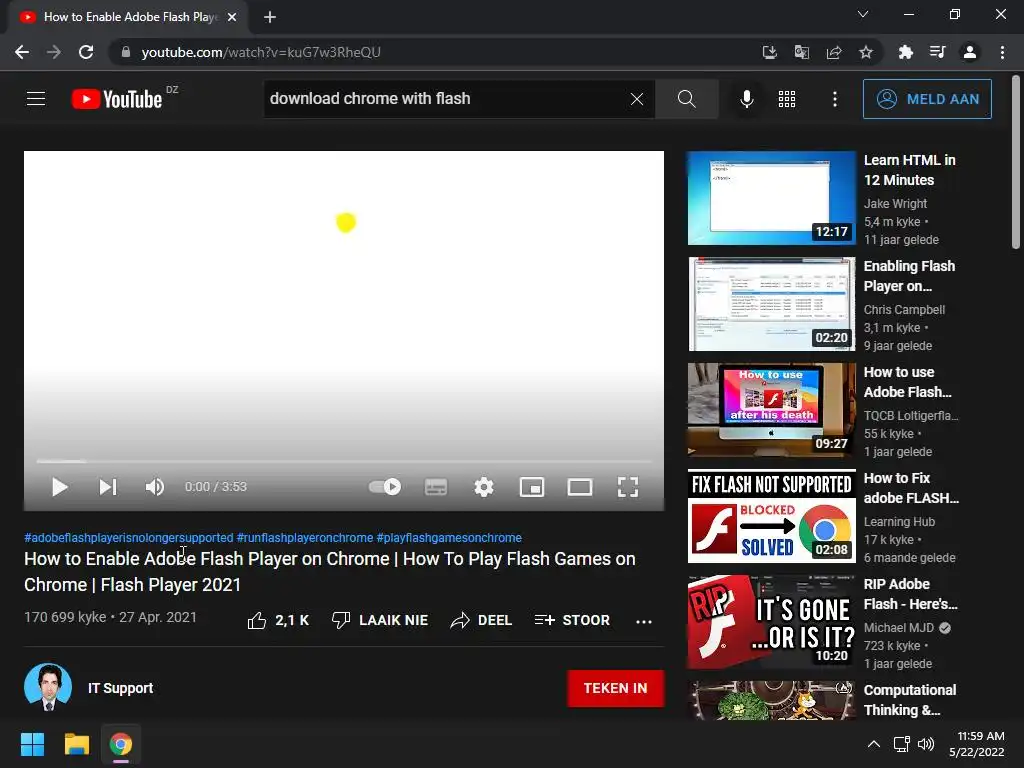Image resolution: width=1024 pixels, height=768 pixels.
Task: Open FIX FLASH NOT SUPPORTED video thumbnail
Action: point(771,516)
